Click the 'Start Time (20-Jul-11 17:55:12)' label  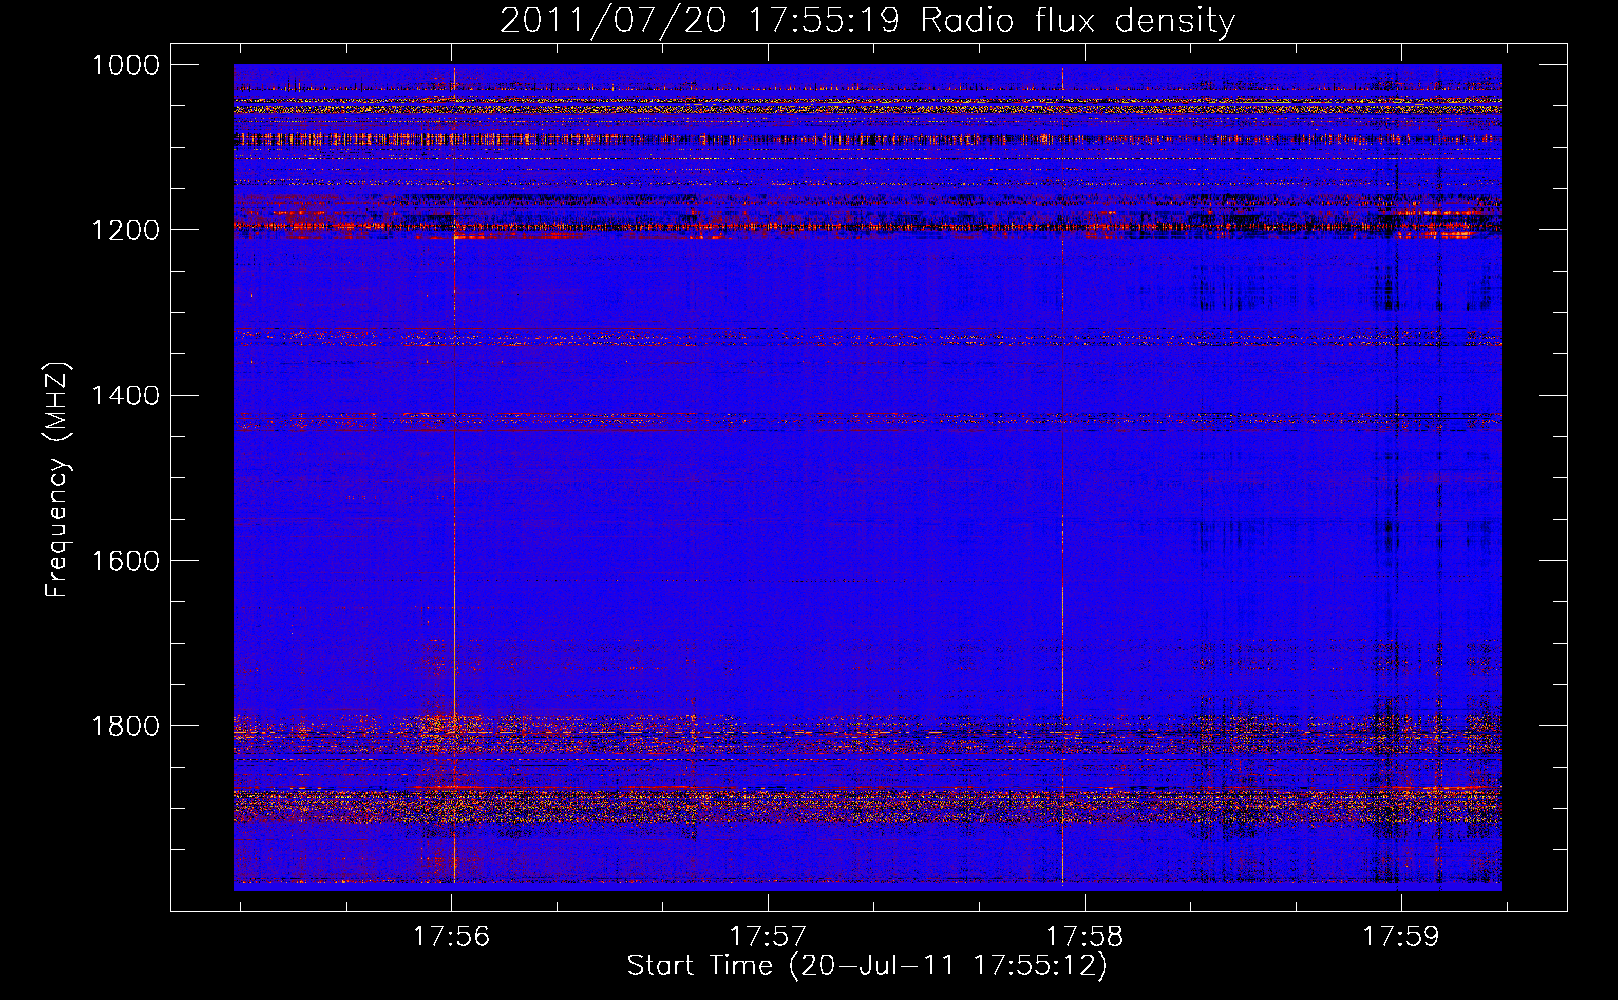(x=867, y=966)
